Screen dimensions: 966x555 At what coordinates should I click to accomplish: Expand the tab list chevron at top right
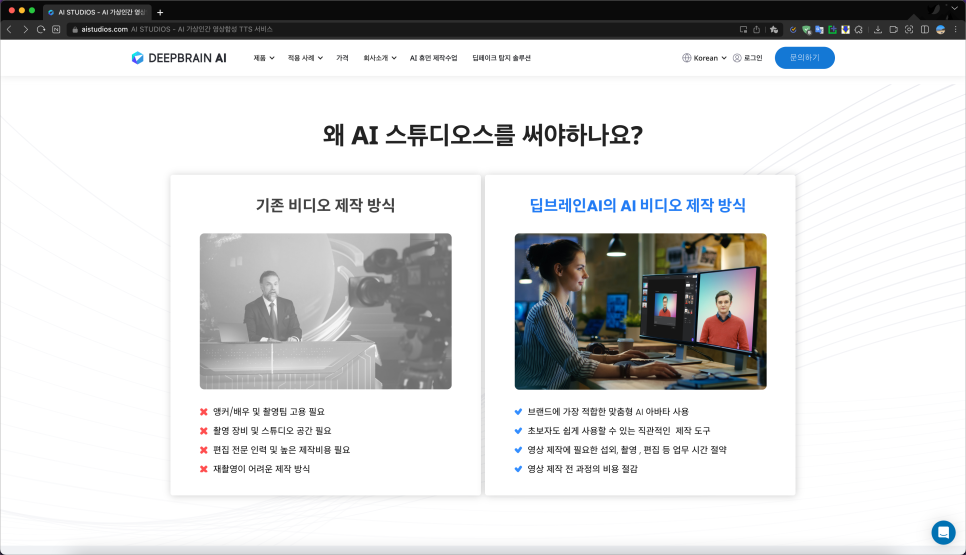point(955,9)
